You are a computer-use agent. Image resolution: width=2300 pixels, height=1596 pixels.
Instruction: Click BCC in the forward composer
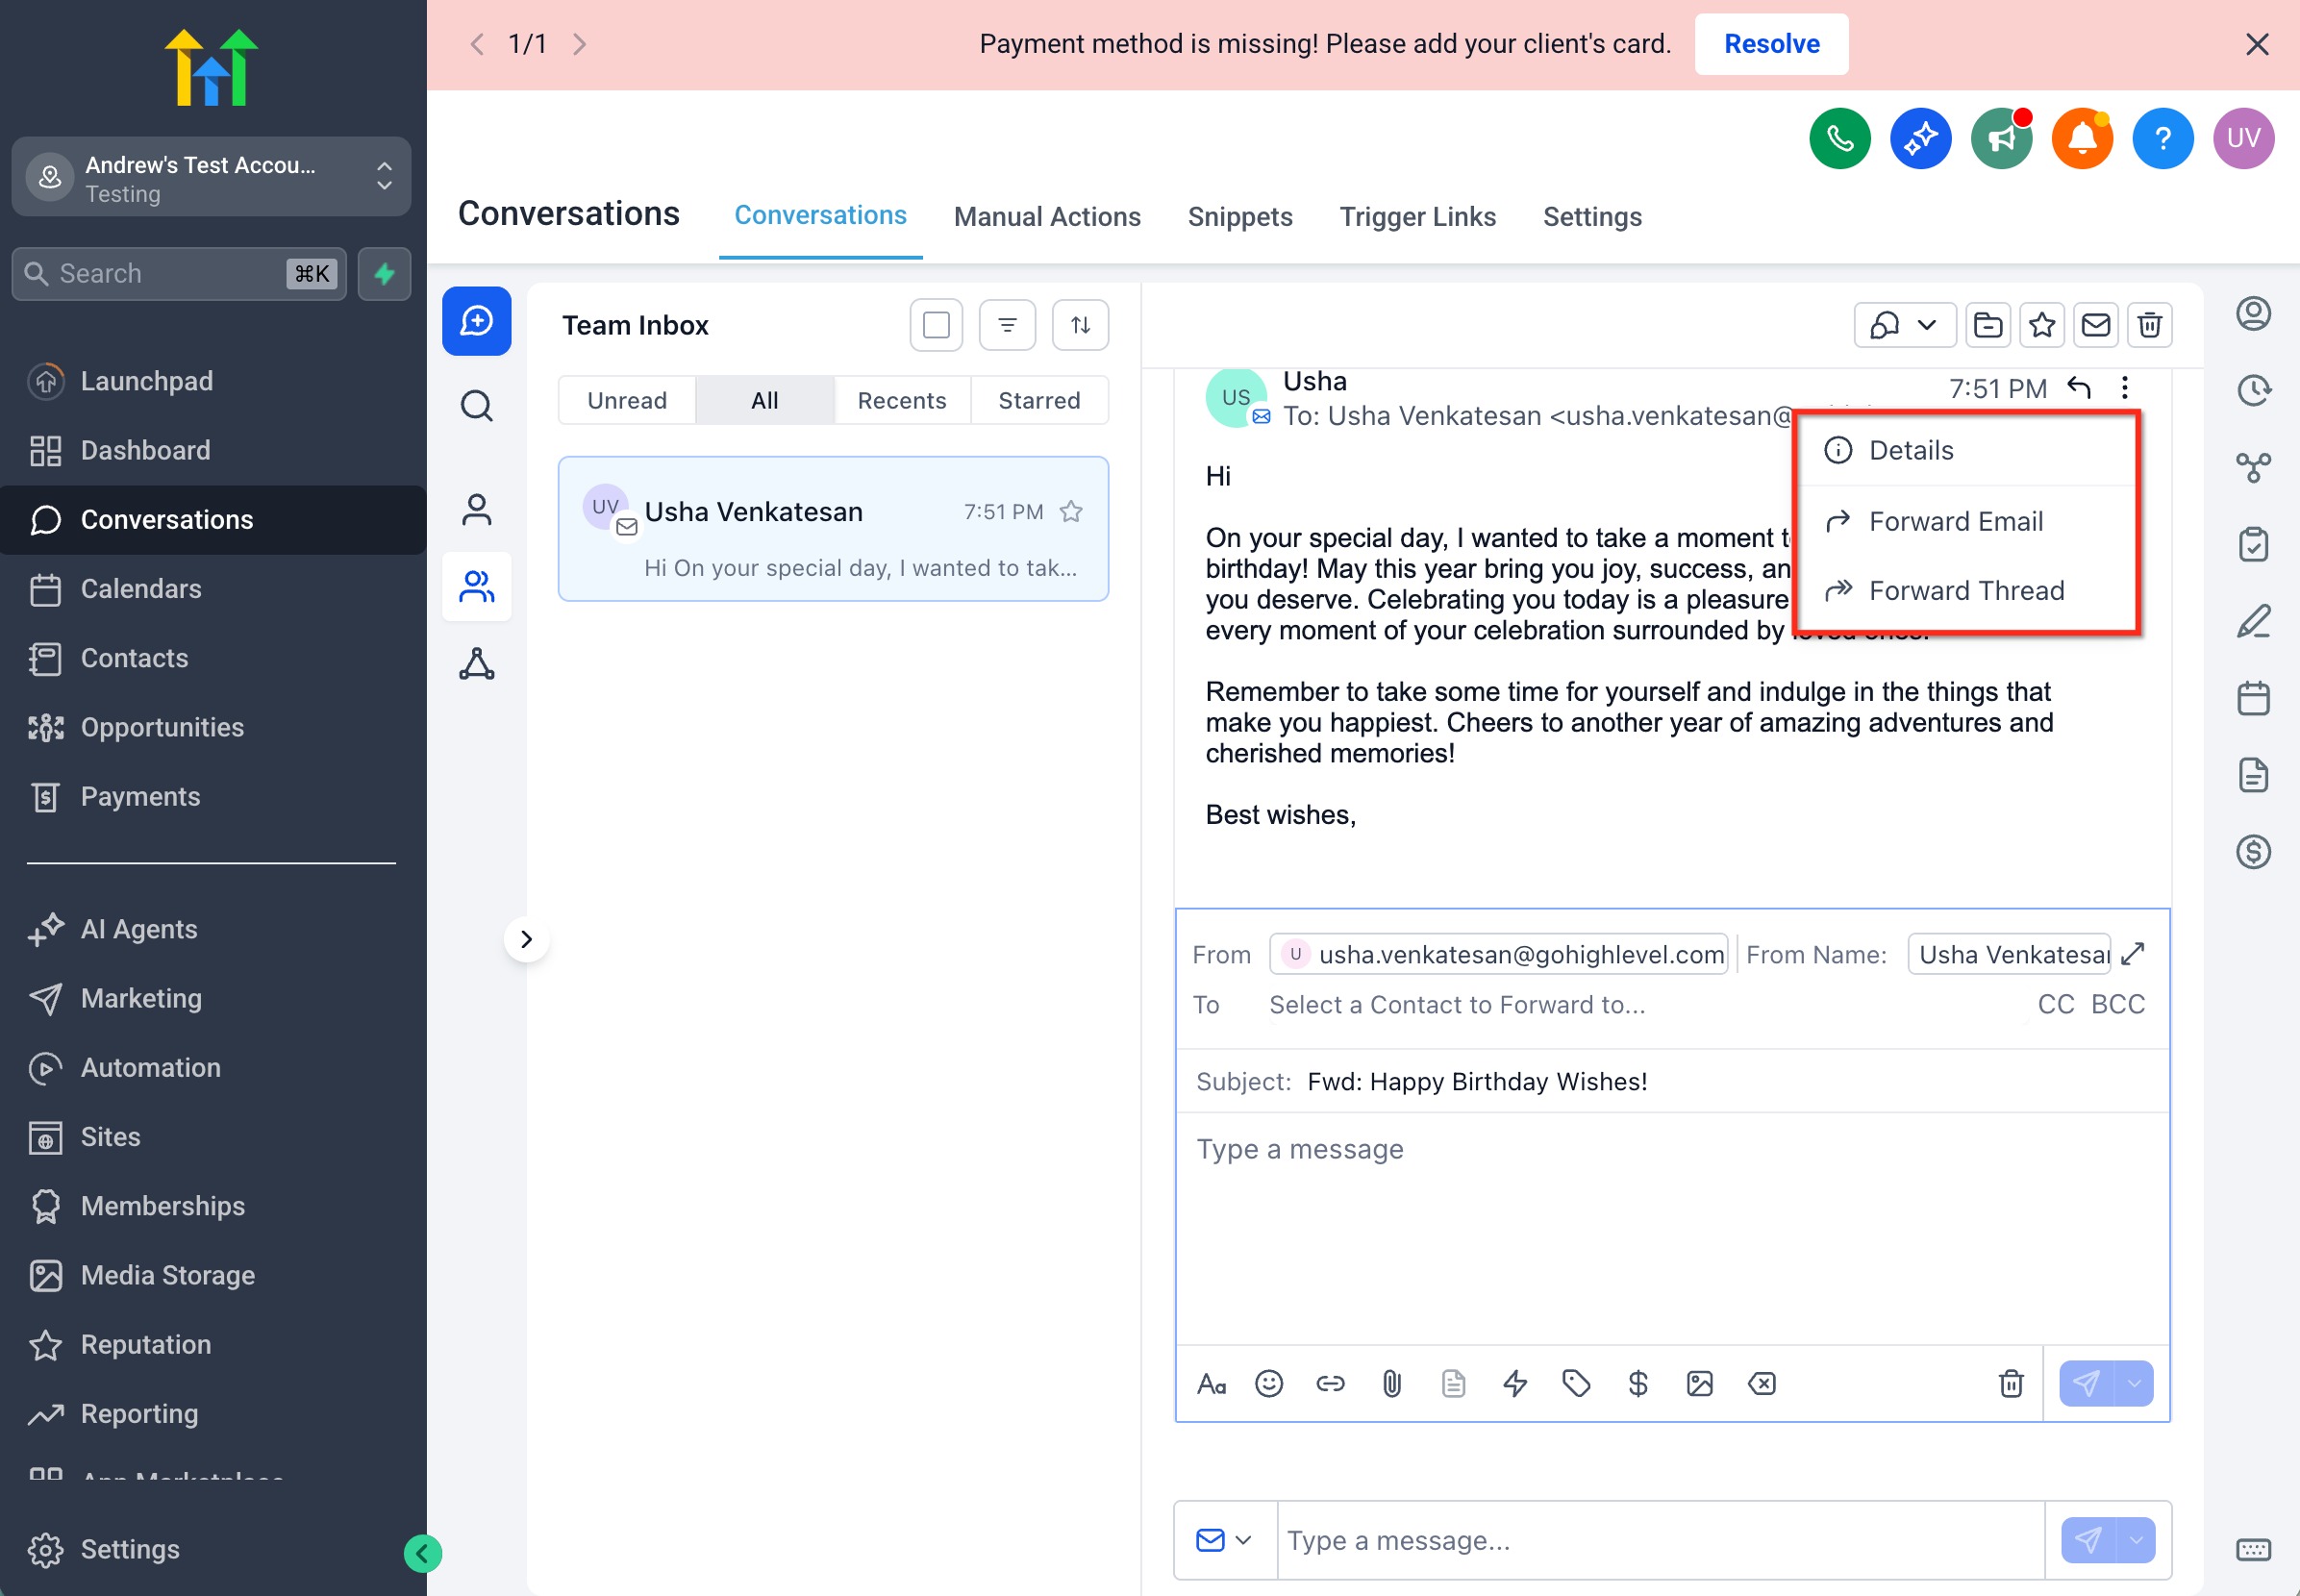pyautogui.click(x=2117, y=1004)
